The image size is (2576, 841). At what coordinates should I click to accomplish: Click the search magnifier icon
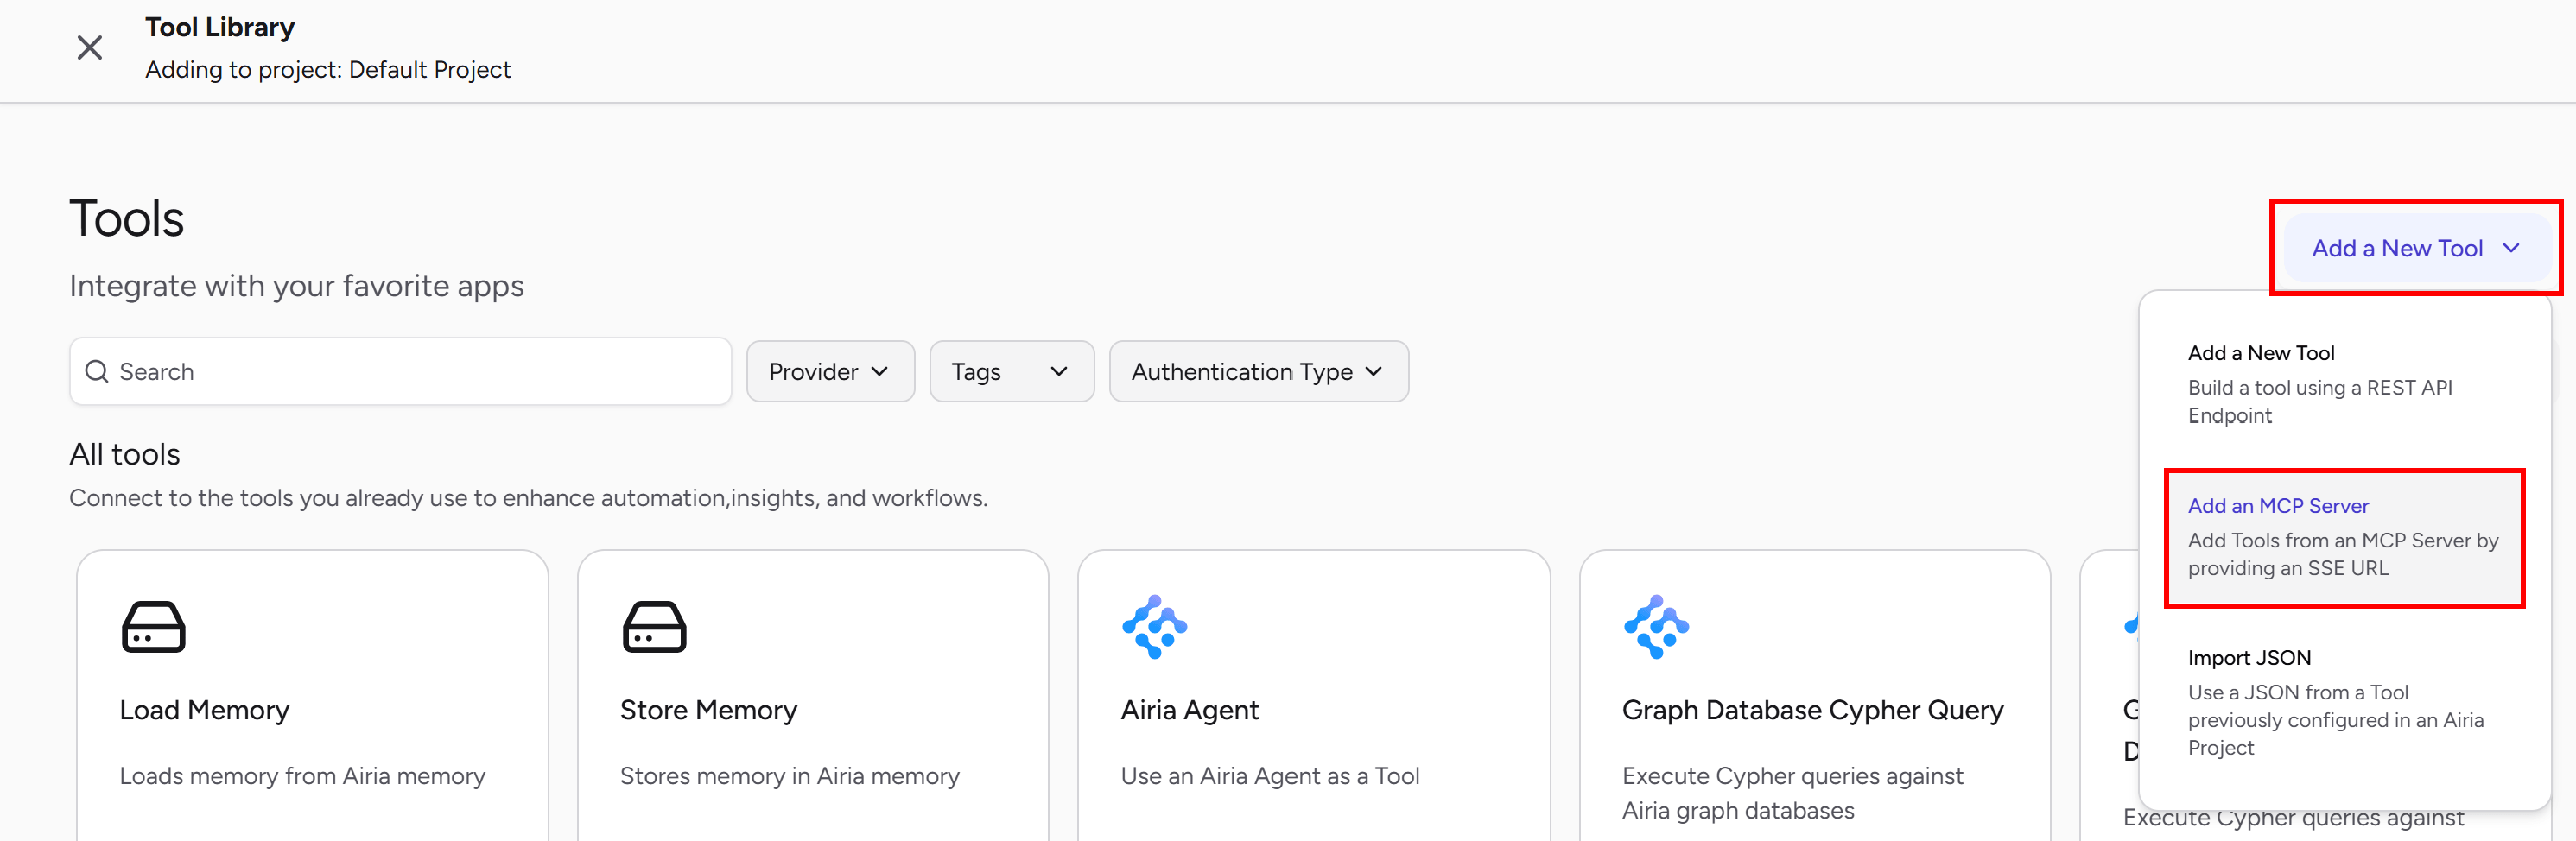(97, 372)
